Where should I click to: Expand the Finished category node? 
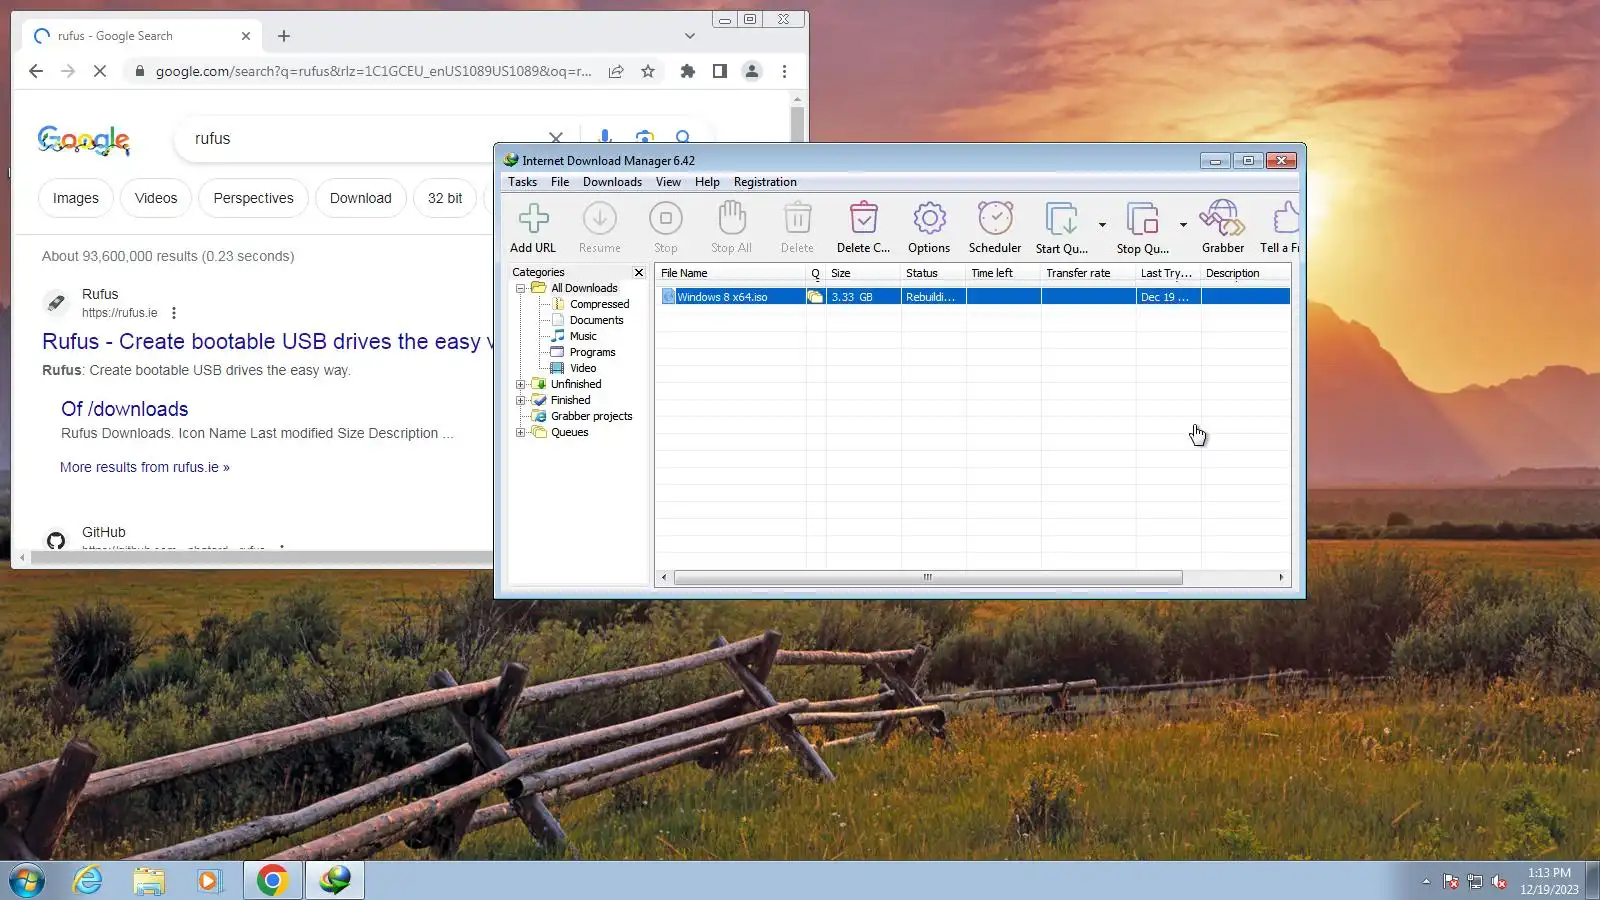click(520, 400)
